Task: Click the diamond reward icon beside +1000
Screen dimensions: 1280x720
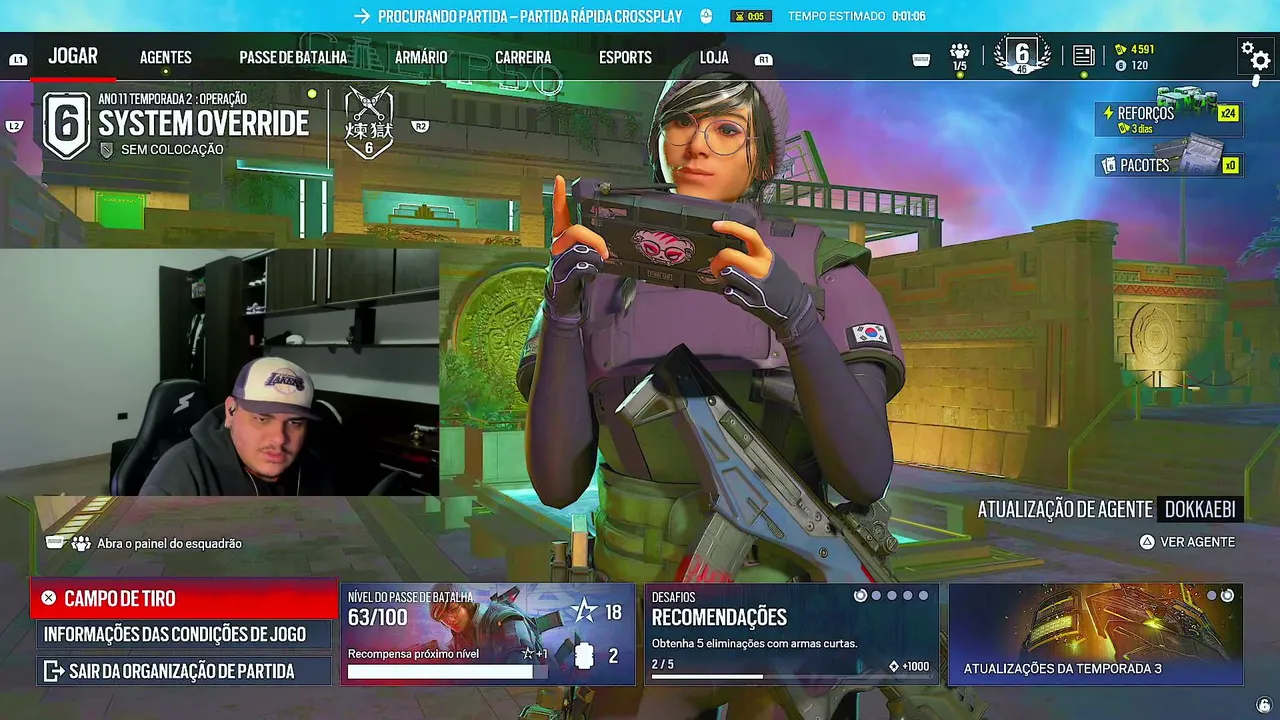Action: [894, 667]
